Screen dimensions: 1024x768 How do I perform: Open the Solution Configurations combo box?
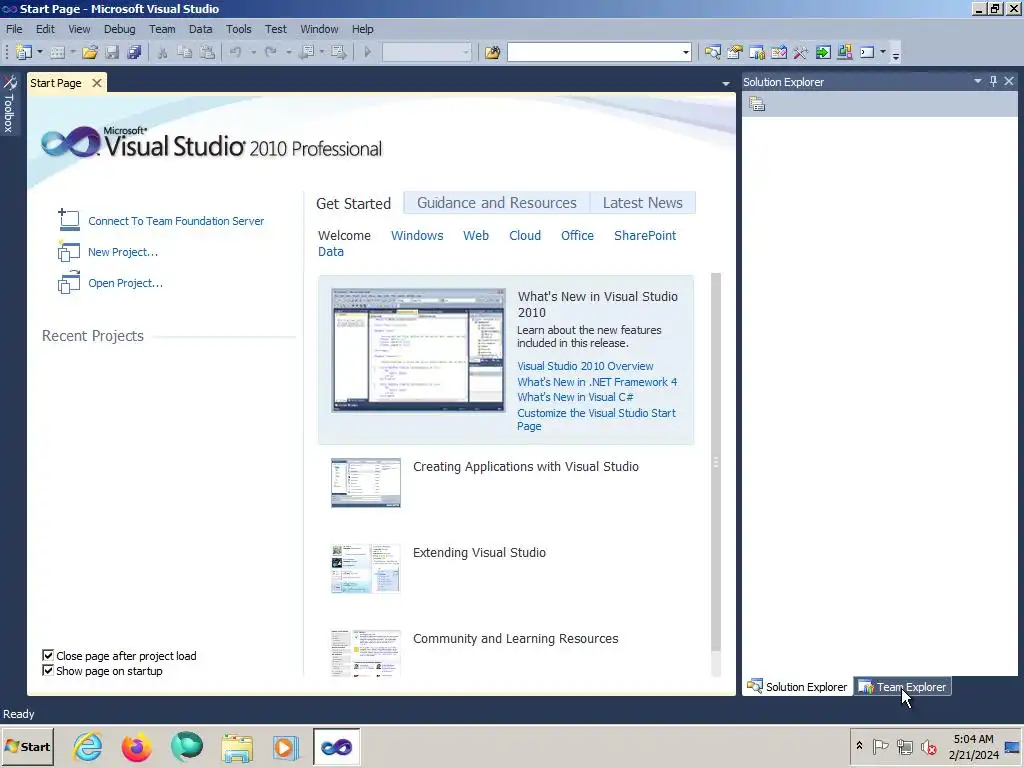click(426, 52)
